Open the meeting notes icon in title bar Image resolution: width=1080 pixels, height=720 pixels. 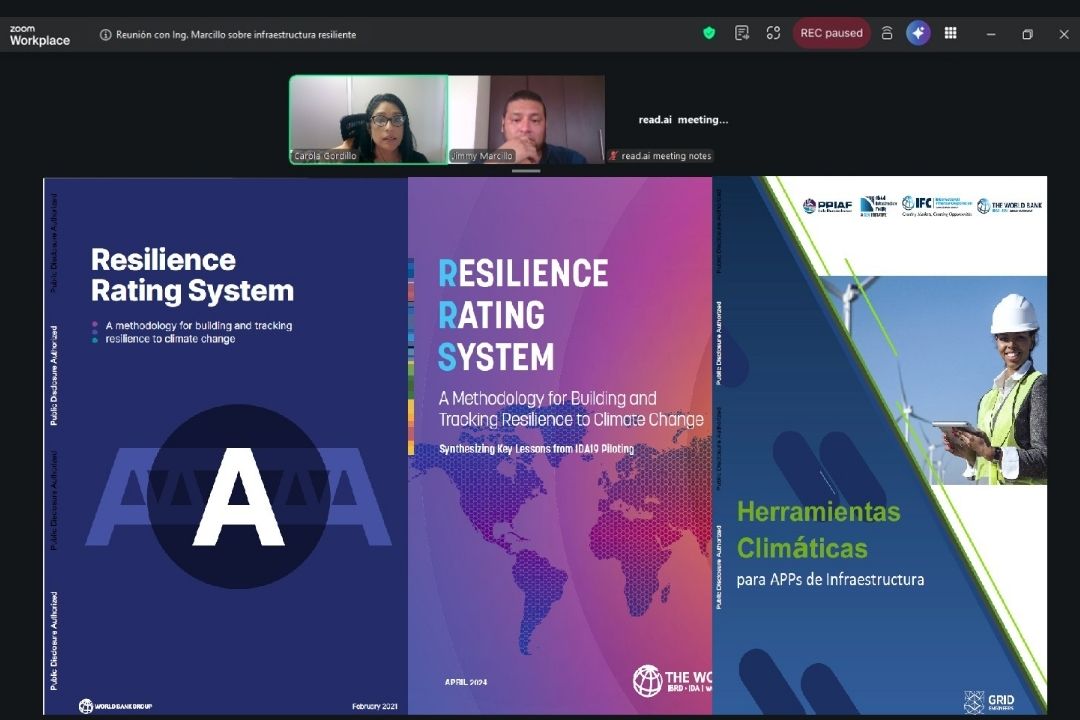pyautogui.click(x=742, y=33)
